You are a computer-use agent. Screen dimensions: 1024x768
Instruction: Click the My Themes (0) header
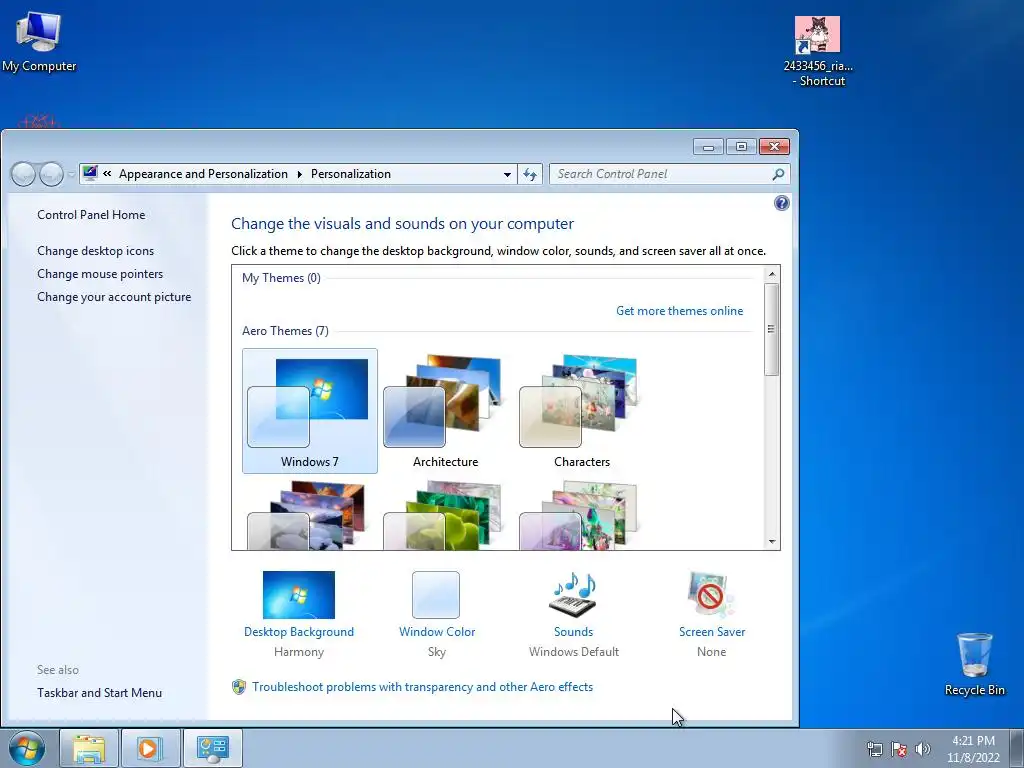point(281,278)
